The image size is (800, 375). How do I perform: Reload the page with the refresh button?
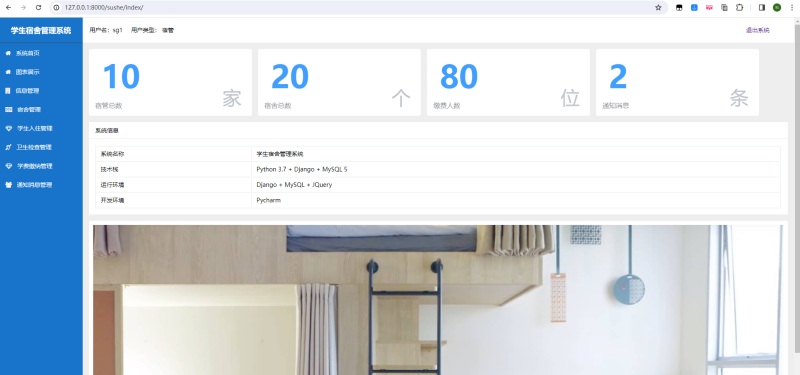(38, 8)
